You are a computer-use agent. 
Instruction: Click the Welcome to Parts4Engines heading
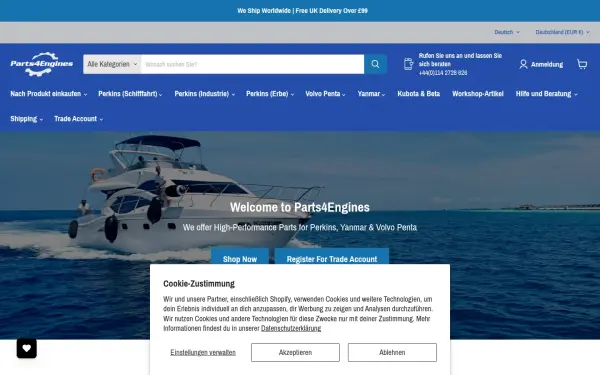click(x=300, y=207)
